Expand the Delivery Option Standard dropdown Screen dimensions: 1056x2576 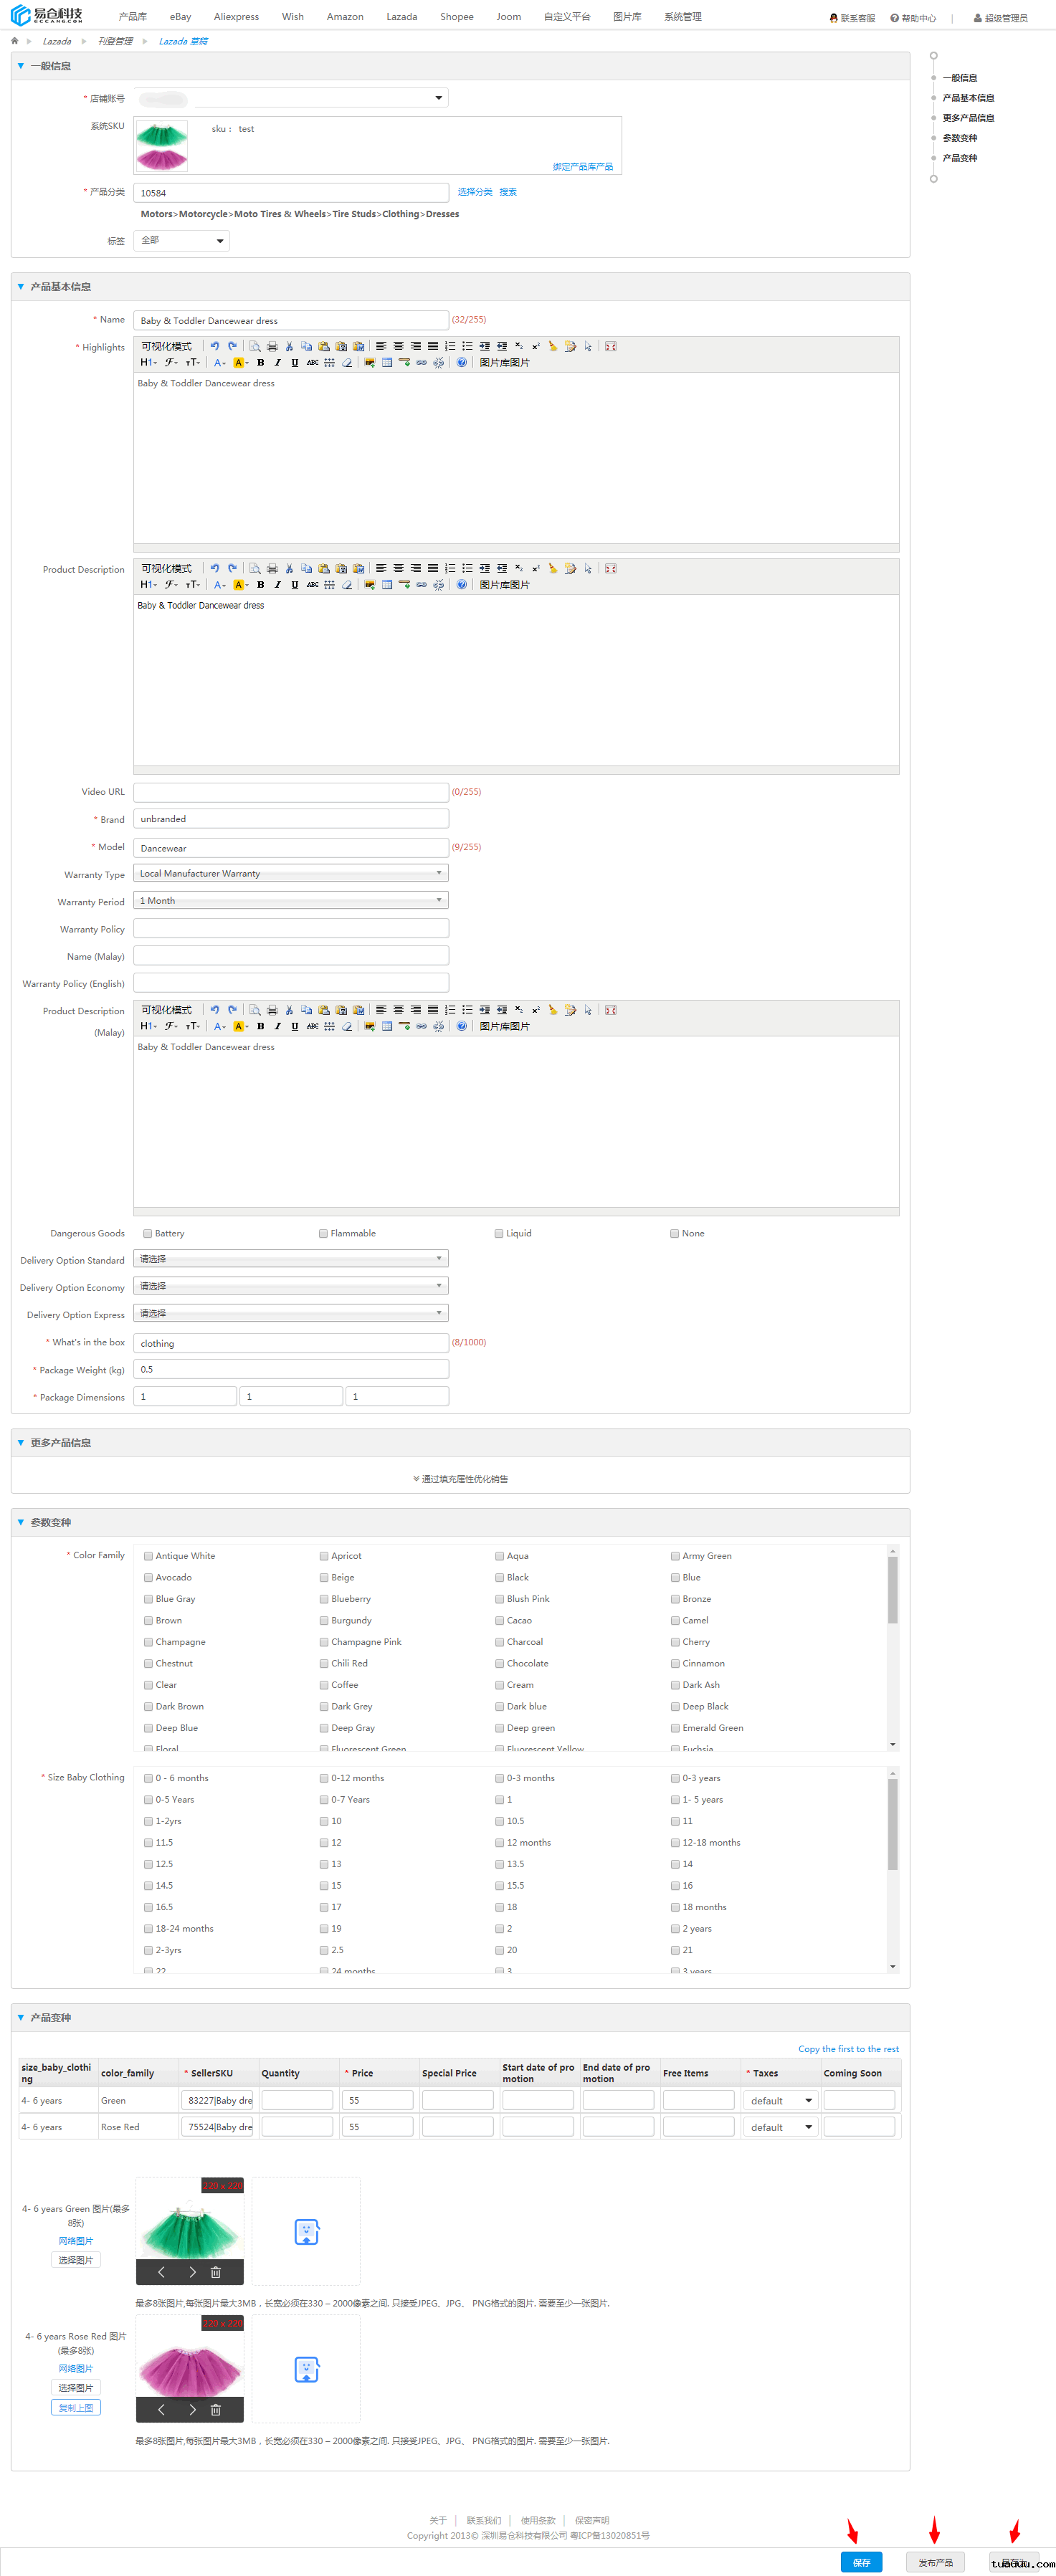tap(290, 1259)
